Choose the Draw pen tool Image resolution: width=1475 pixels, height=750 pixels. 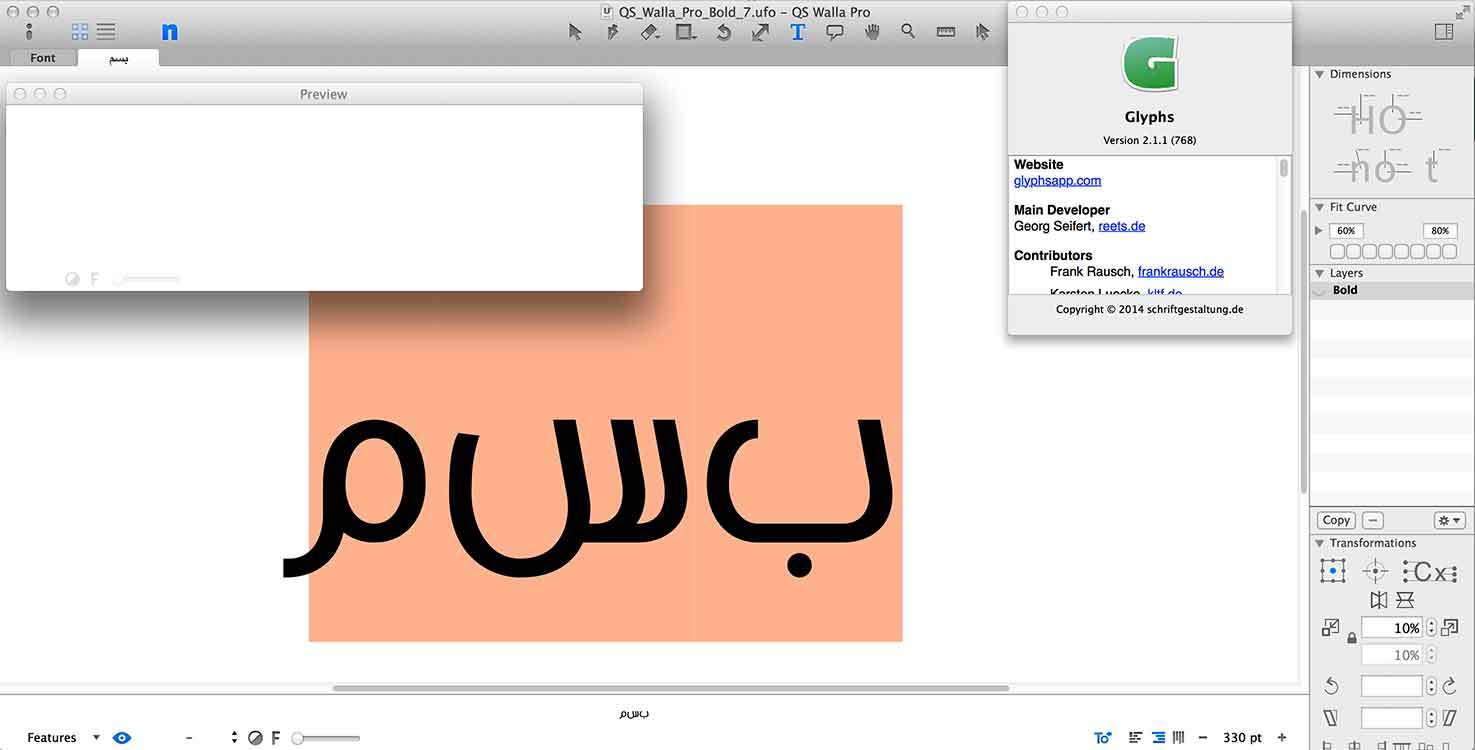613,32
